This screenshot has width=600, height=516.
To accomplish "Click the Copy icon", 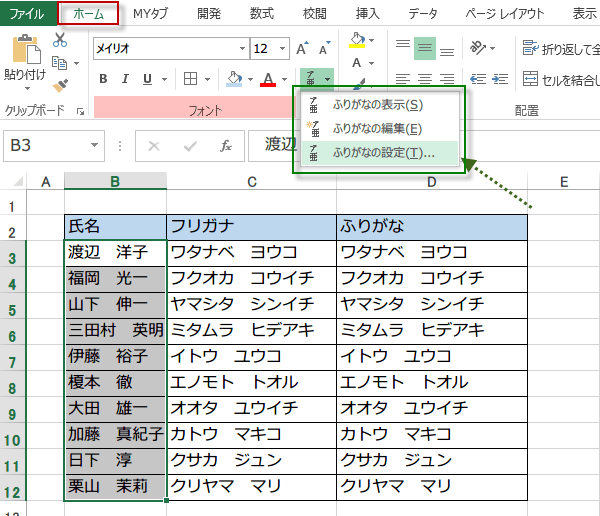I will coord(59,62).
